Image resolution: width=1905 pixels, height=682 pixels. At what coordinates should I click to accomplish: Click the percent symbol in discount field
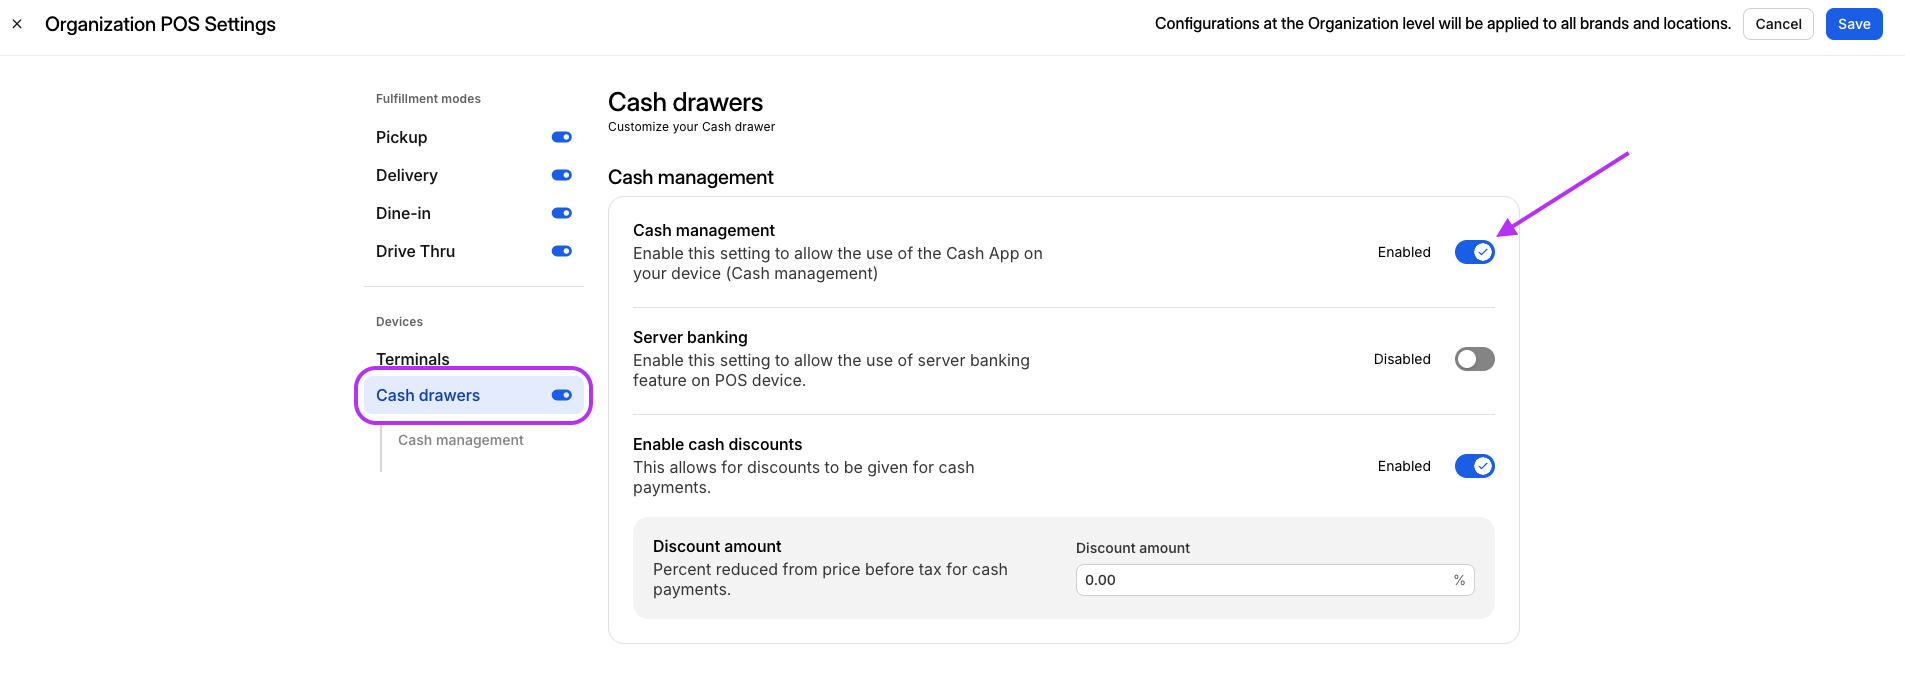(1459, 580)
